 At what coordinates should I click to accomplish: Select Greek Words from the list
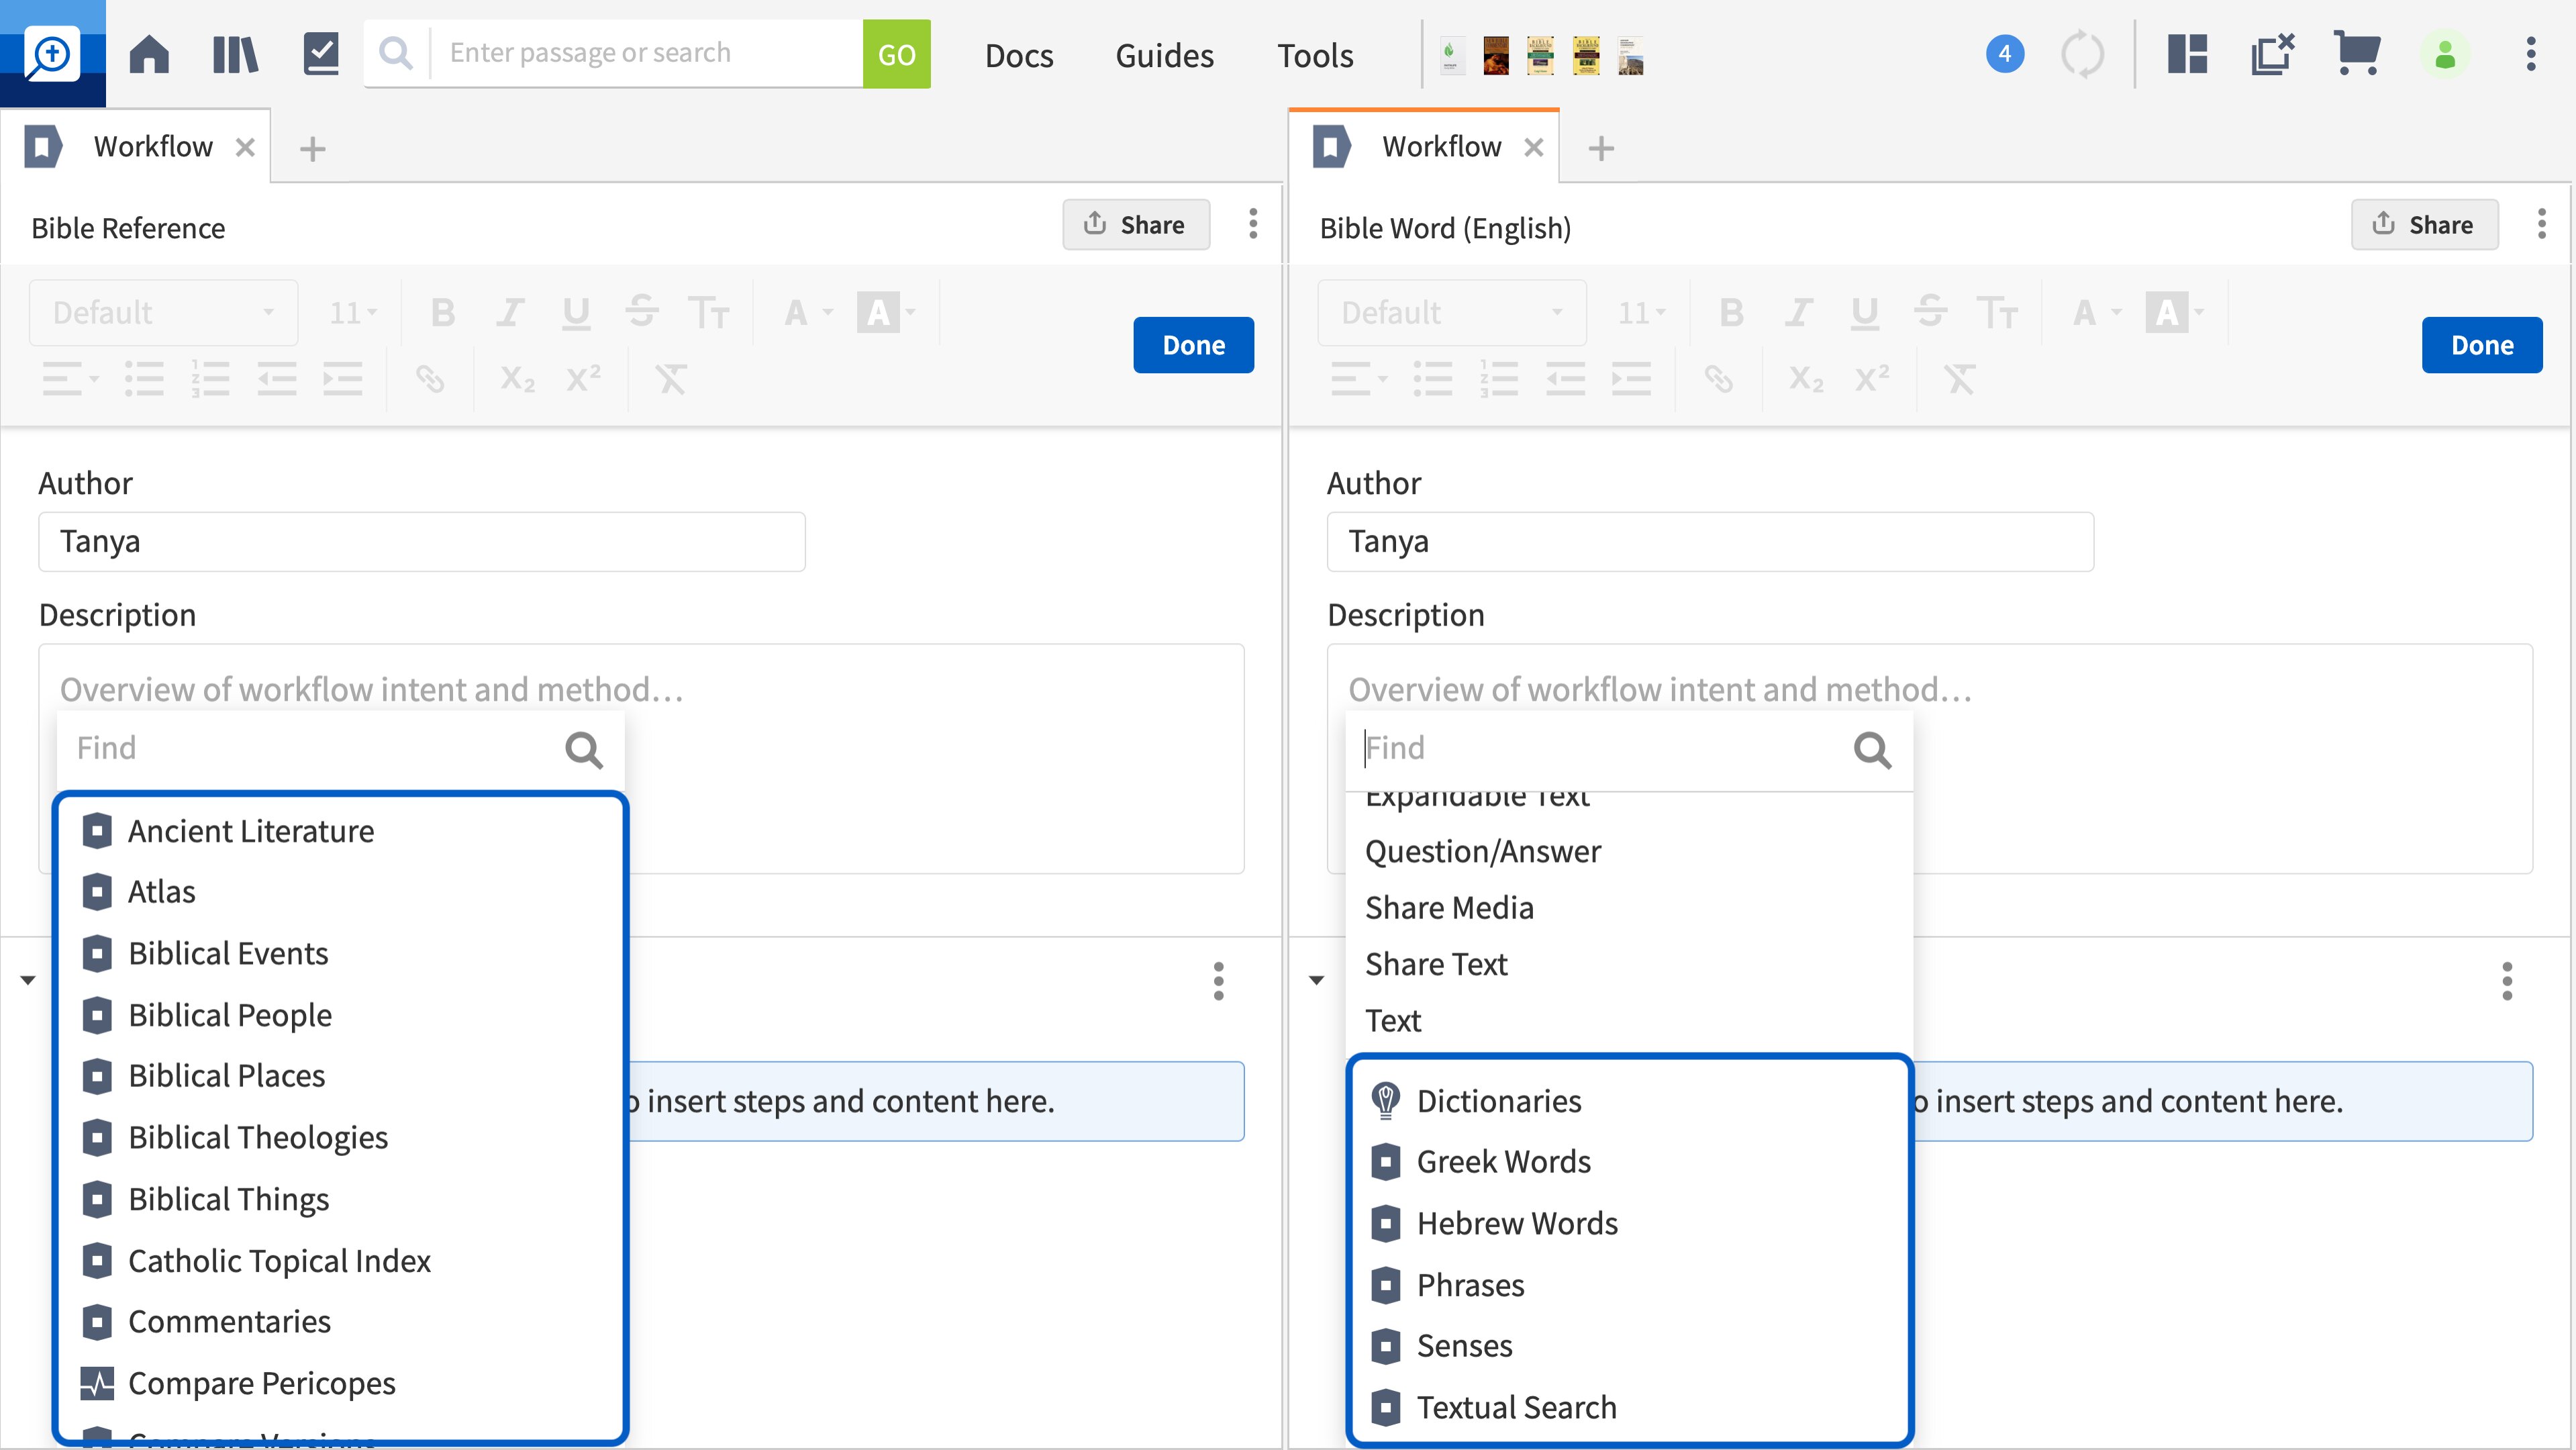coord(1504,1161)
